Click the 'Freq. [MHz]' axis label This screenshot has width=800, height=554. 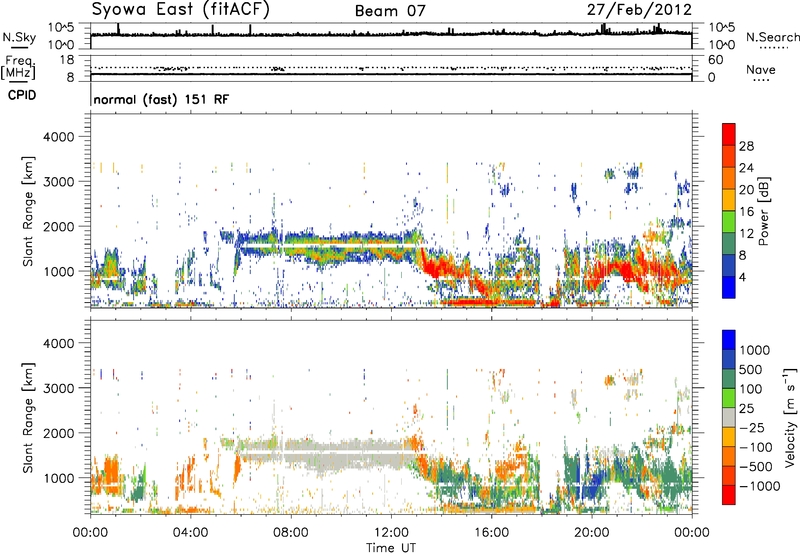[x=19, y=68]
